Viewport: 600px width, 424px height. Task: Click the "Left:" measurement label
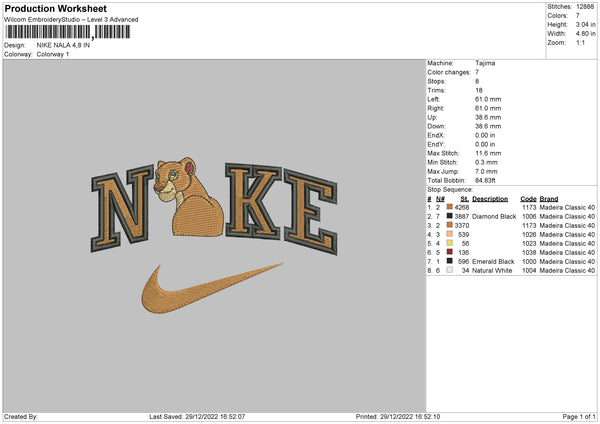coord(435,99)
